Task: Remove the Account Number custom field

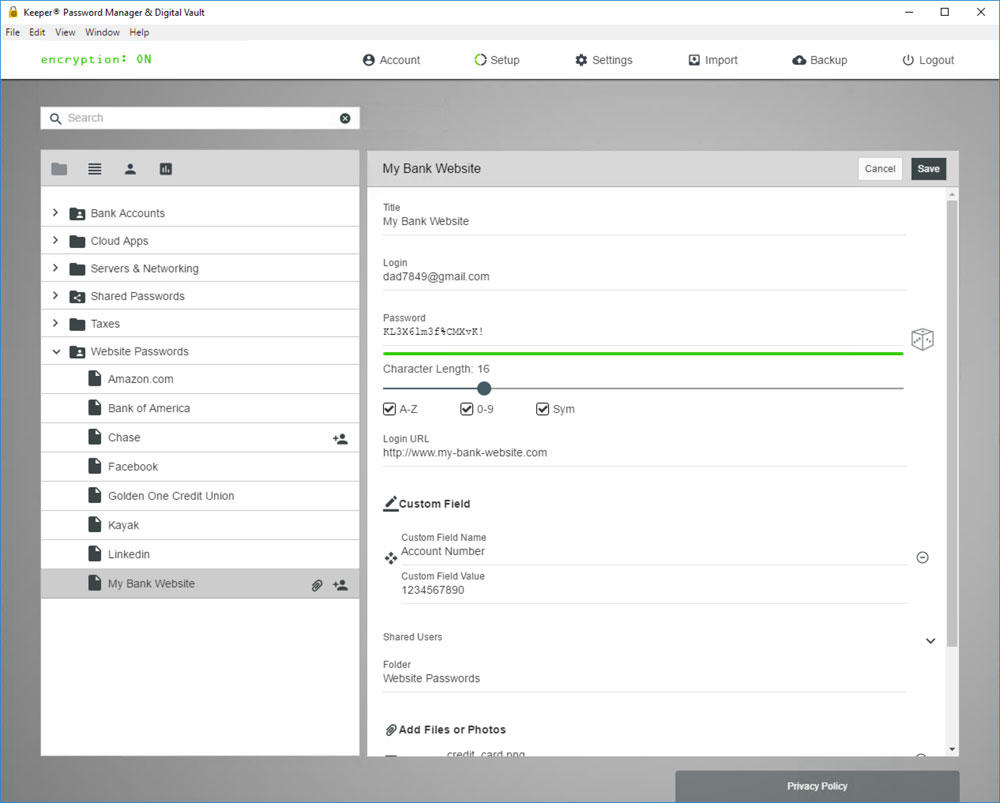Action: coord(922,557)
